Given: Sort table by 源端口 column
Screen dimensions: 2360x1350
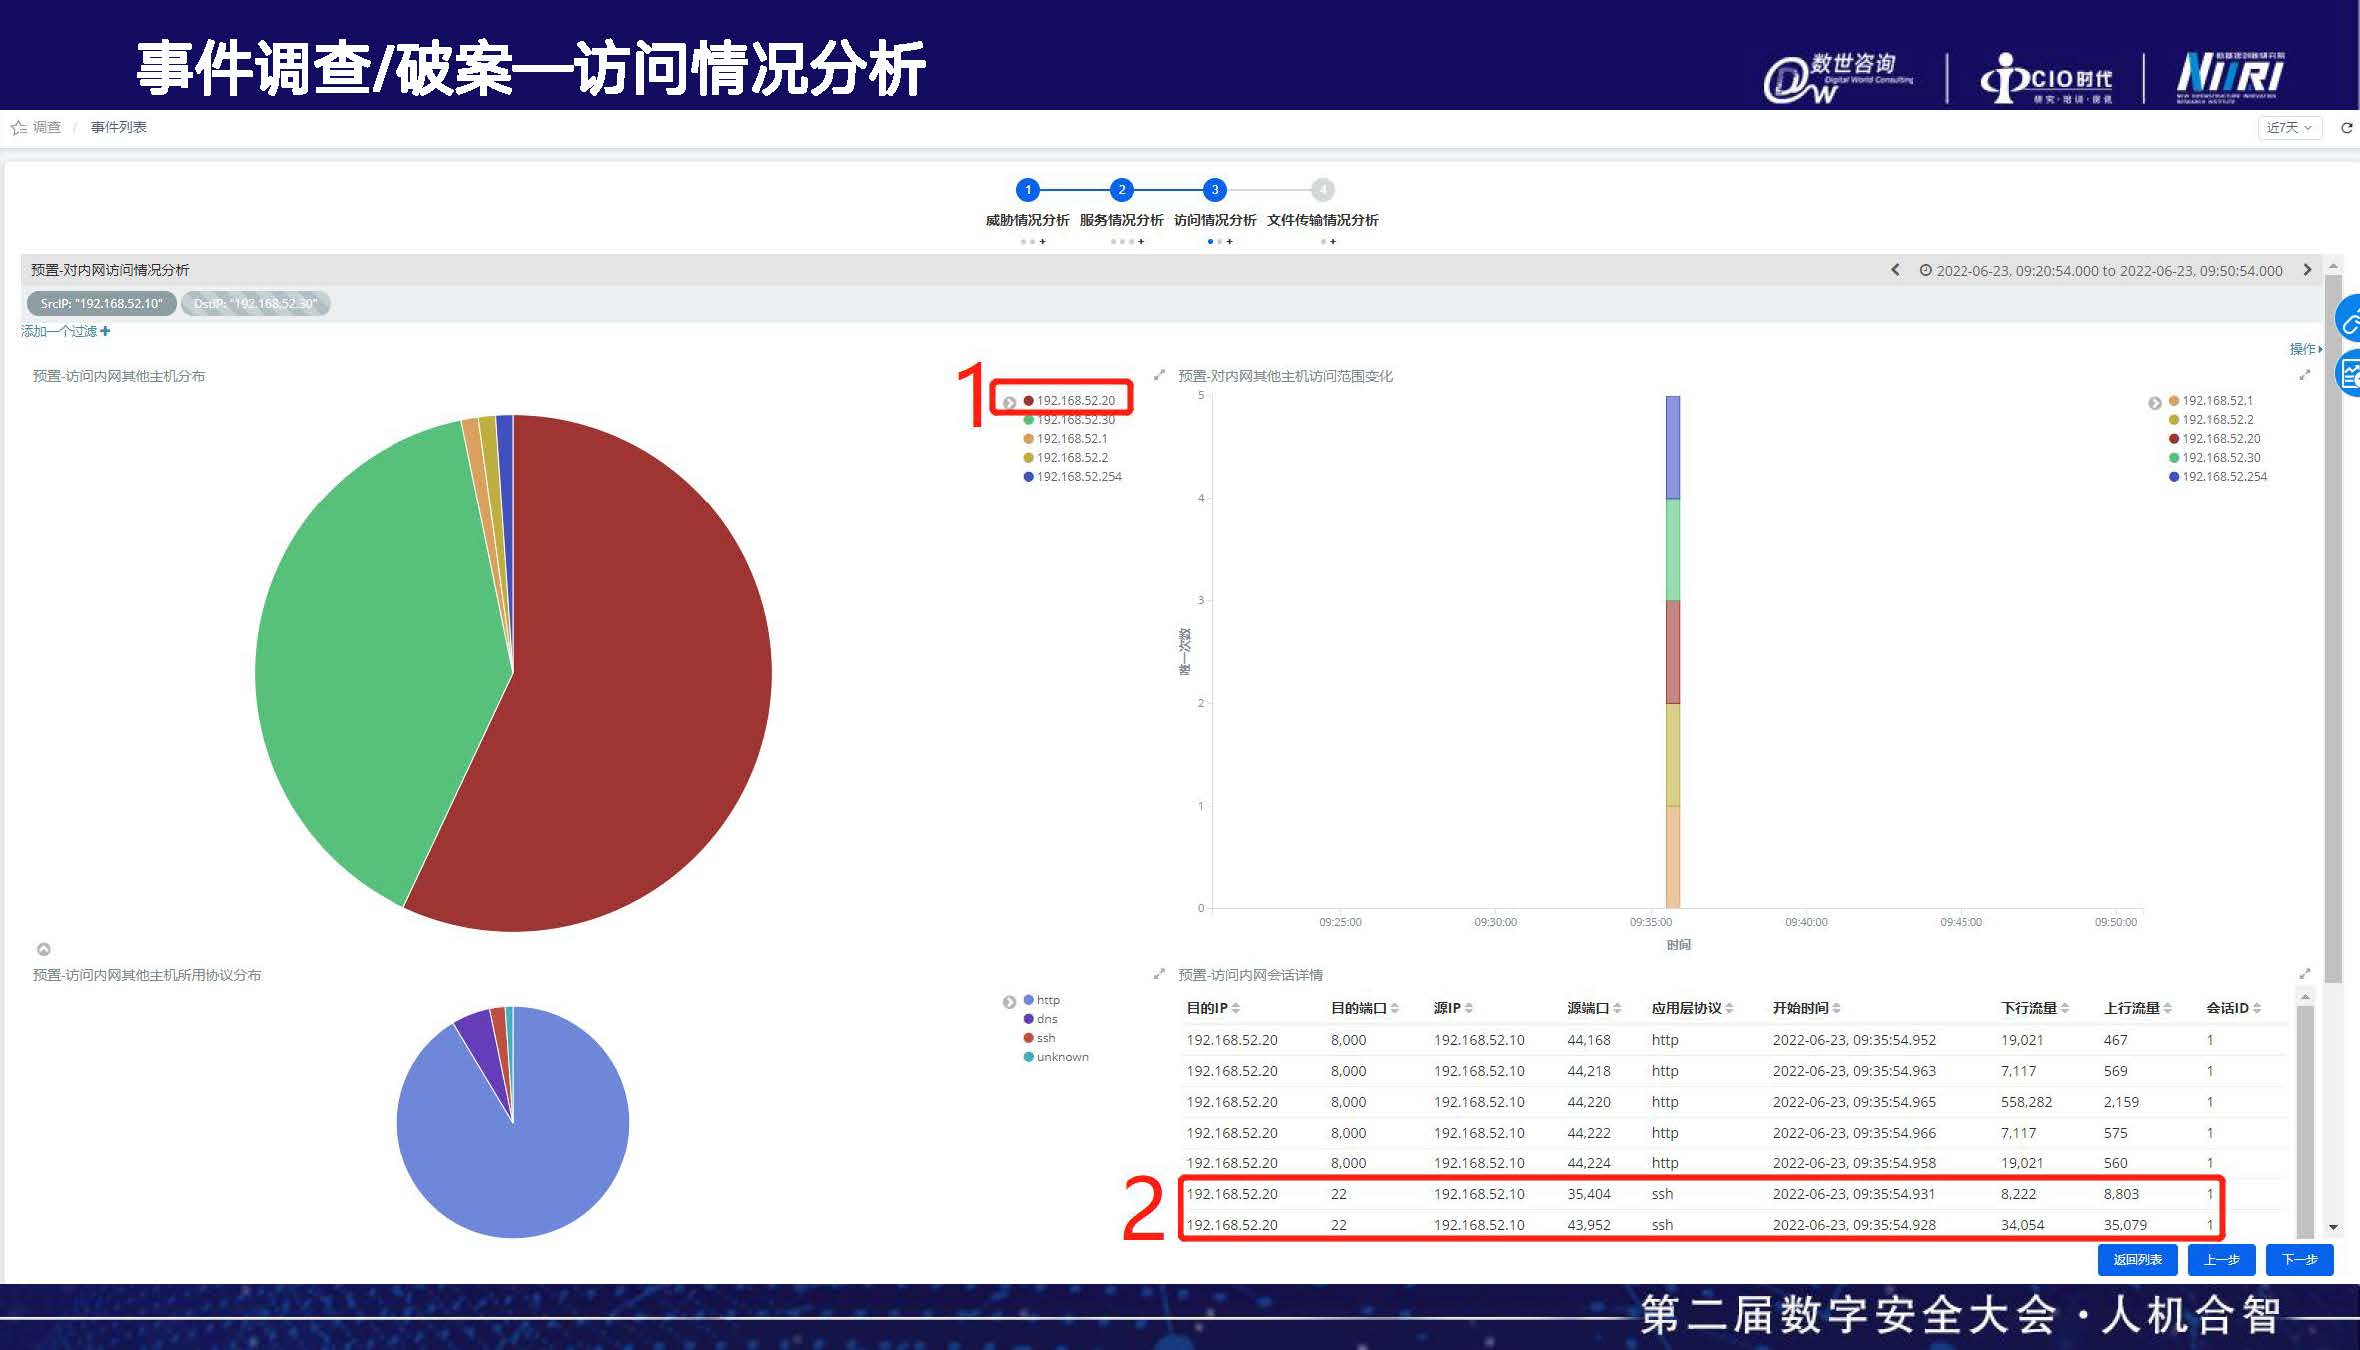Looking at the screenshot, I should (1594, 1007).
